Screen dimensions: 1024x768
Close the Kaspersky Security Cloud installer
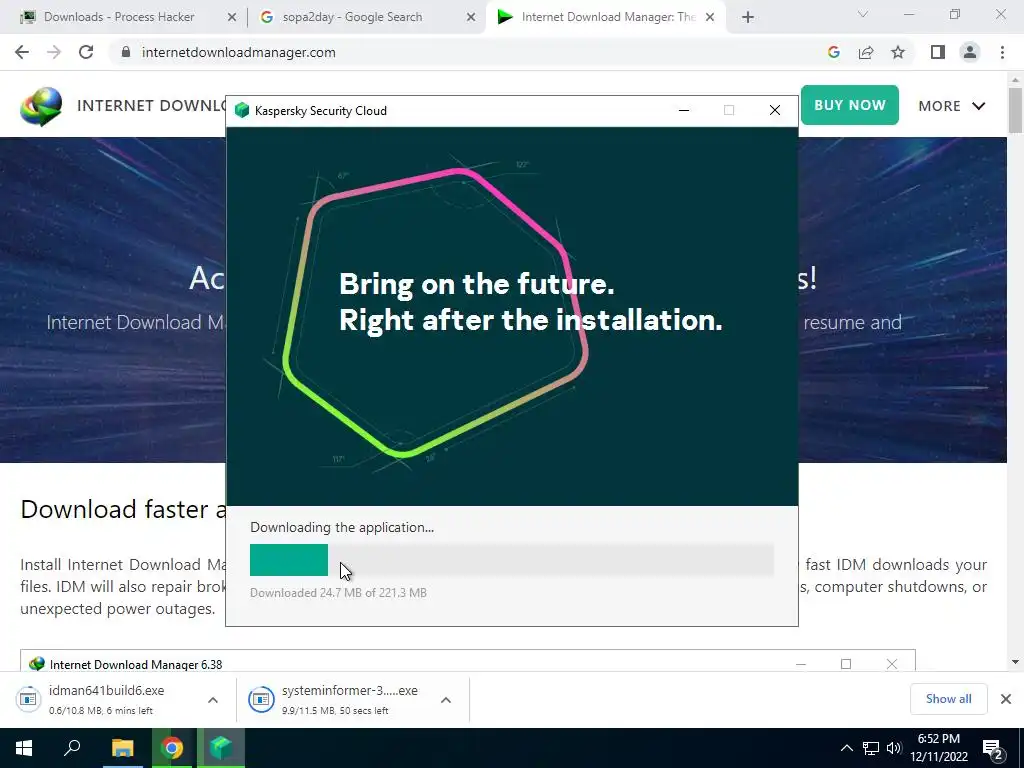[775, 110]
